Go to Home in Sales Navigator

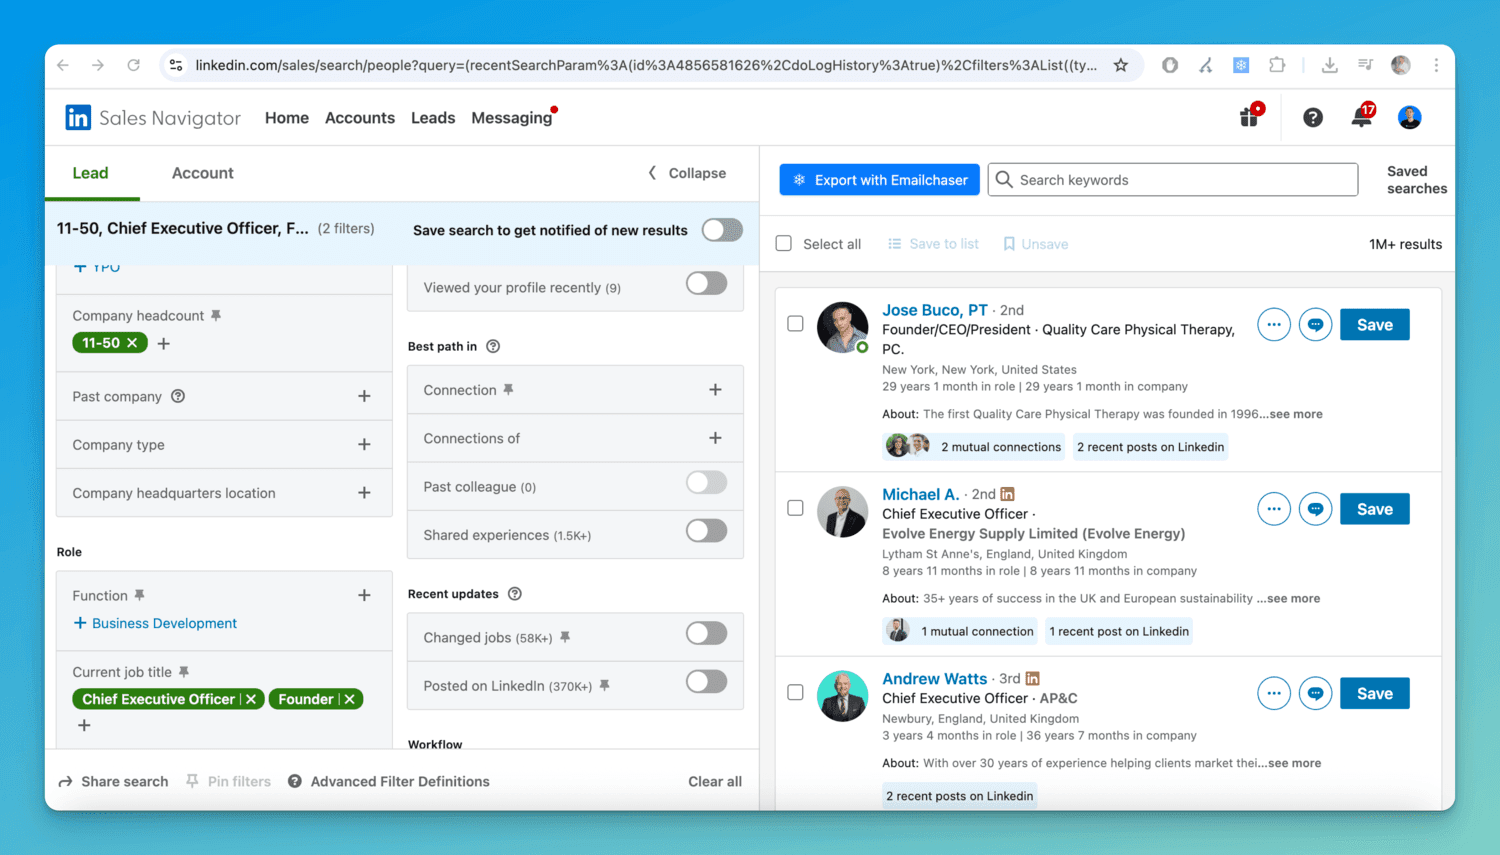click(x=287, y=118)
